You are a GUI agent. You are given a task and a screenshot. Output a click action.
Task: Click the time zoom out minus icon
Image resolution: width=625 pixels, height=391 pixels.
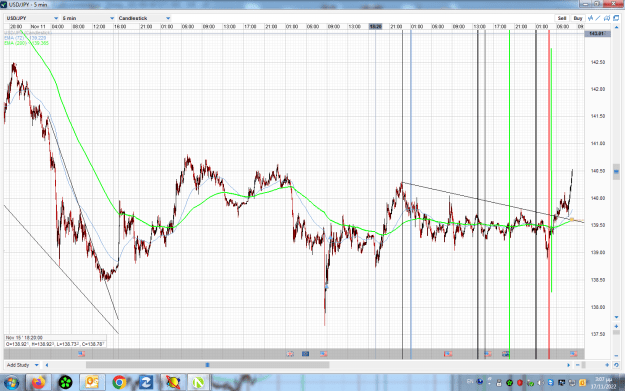(x=578, y=365)
